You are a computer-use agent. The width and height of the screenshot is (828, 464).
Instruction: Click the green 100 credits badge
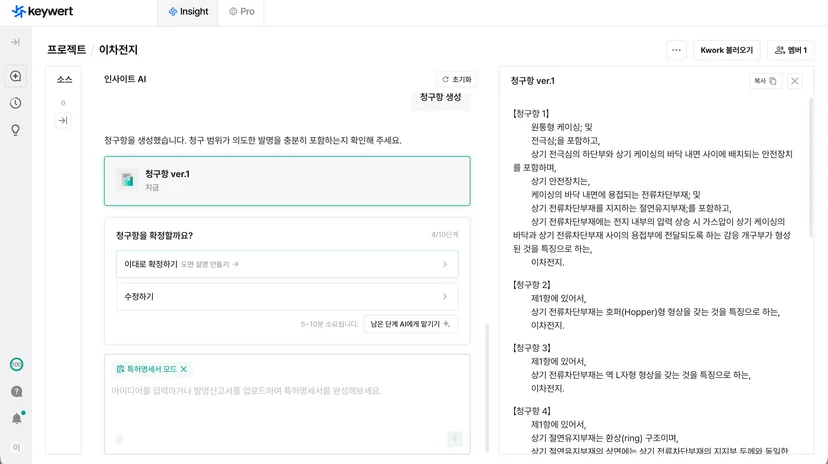point(16,364)
